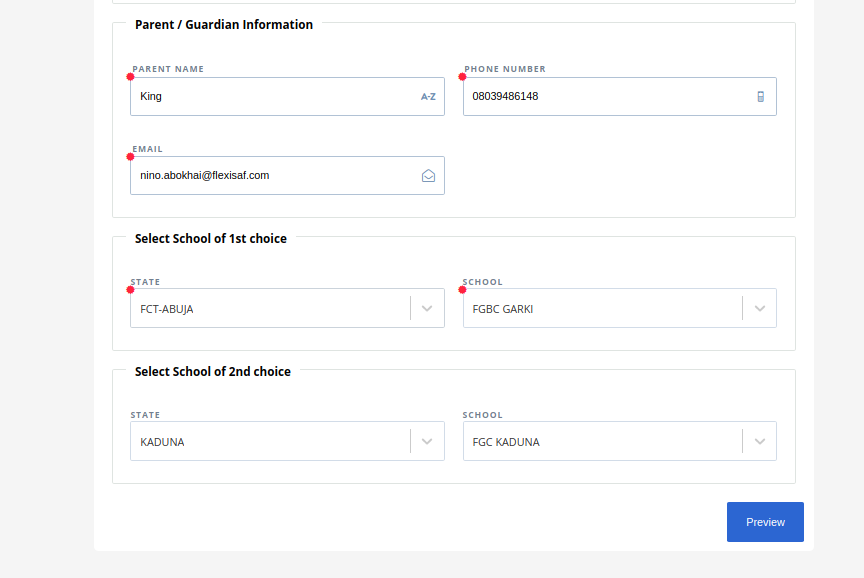Click the Preview button
Screen dimensions: 864x578
[x=765, y=522]
